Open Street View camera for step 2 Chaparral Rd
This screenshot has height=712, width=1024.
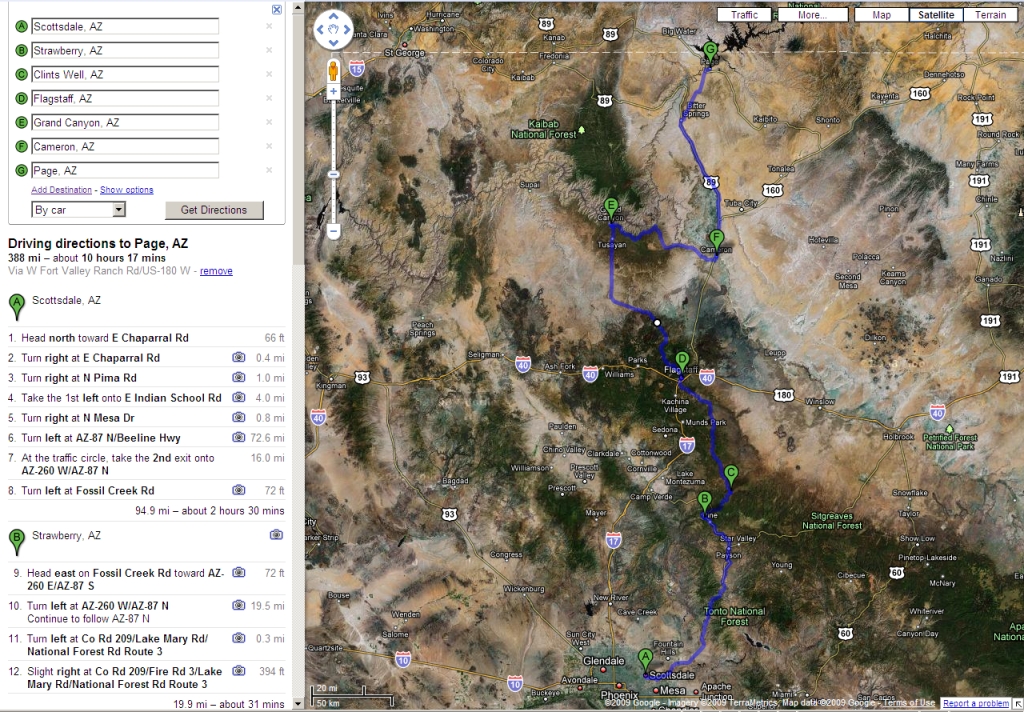(x=239, y=357)
